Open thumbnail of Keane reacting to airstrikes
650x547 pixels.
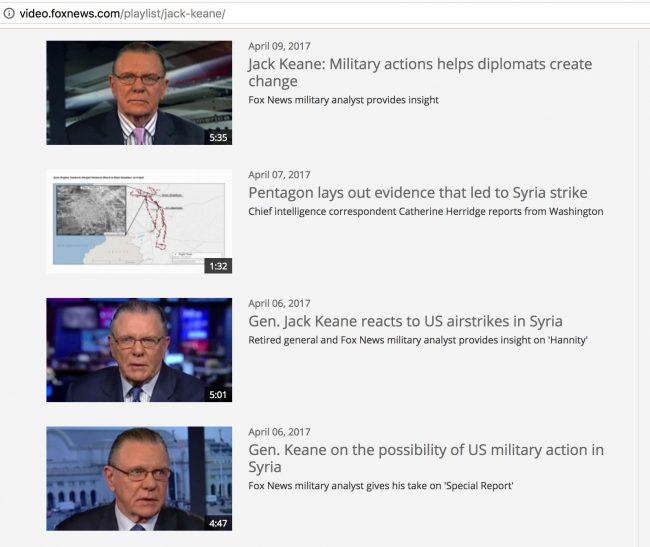pyautogui.click(x=139, y=350)
